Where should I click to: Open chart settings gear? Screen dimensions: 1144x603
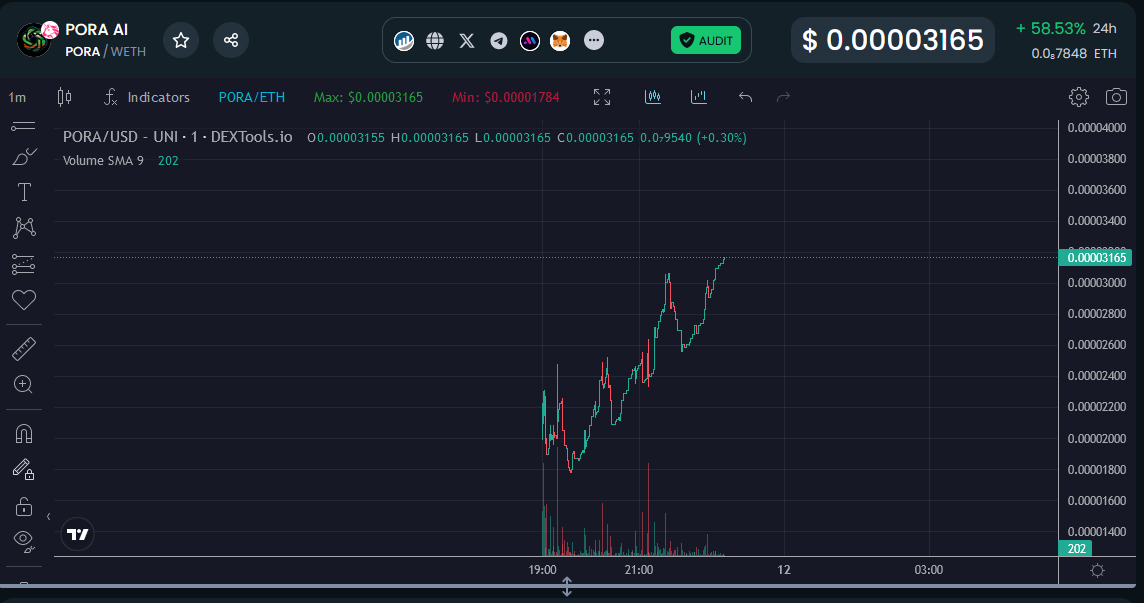(1078, 97)
